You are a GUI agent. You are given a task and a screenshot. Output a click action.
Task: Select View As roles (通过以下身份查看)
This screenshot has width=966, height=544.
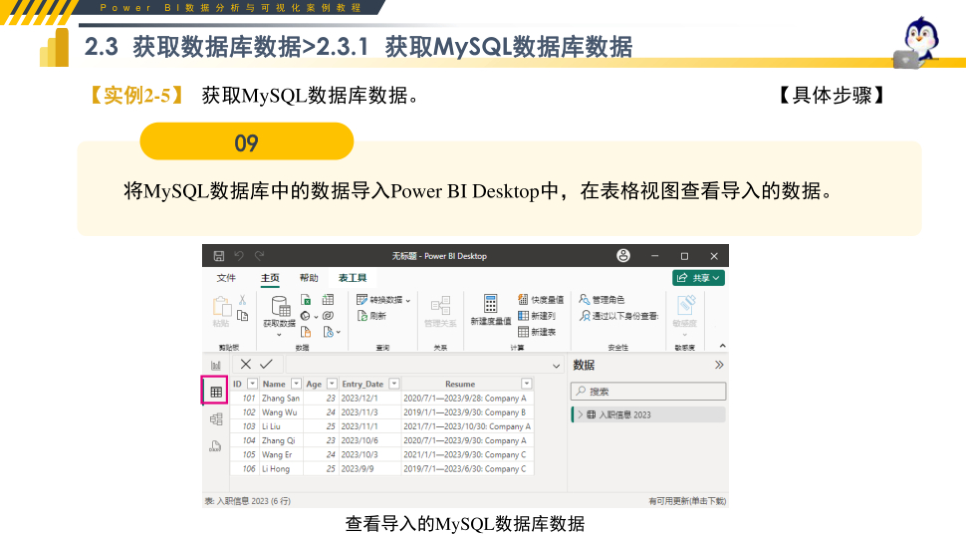(618, 316)
